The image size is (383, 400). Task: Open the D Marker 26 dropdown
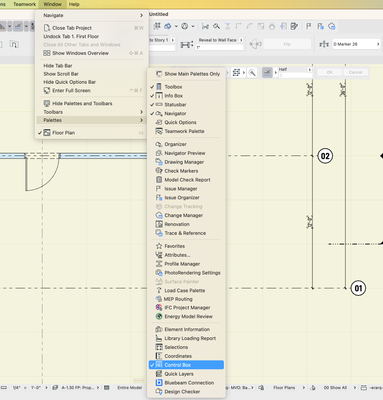coord(356,44)
